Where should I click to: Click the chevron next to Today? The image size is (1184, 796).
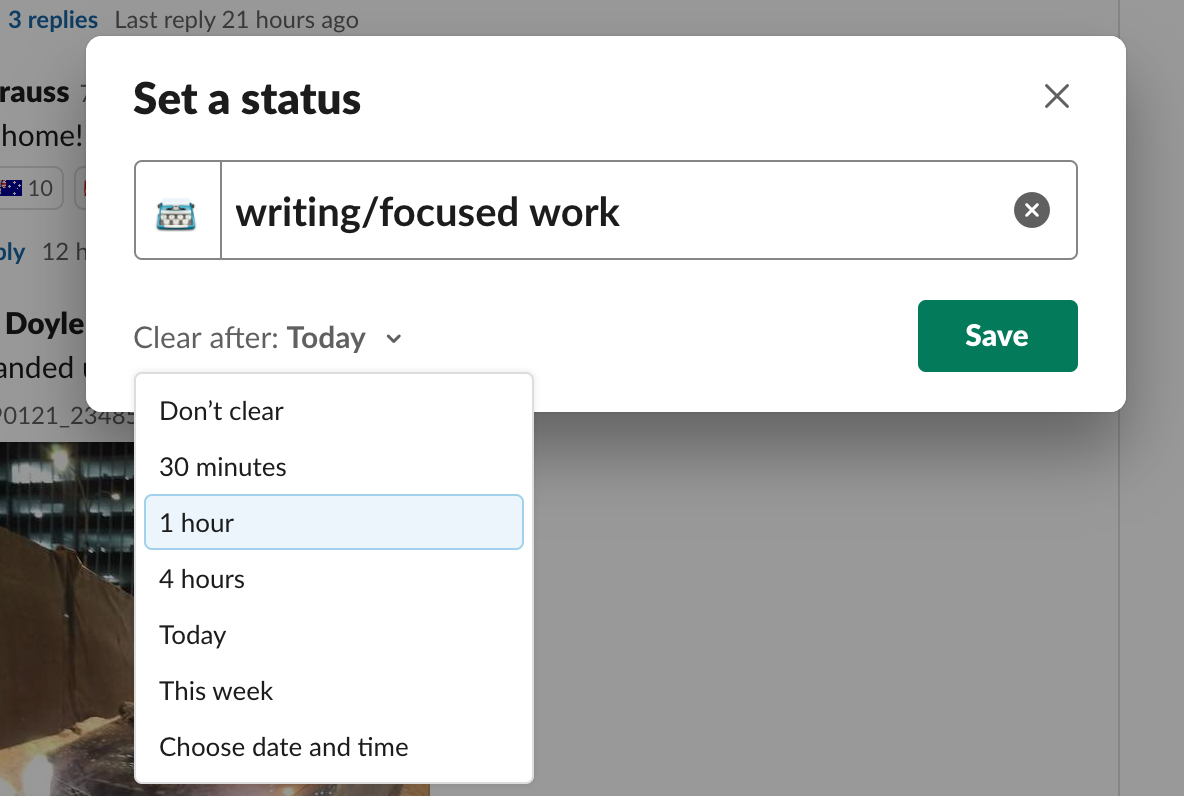[393, 339]
